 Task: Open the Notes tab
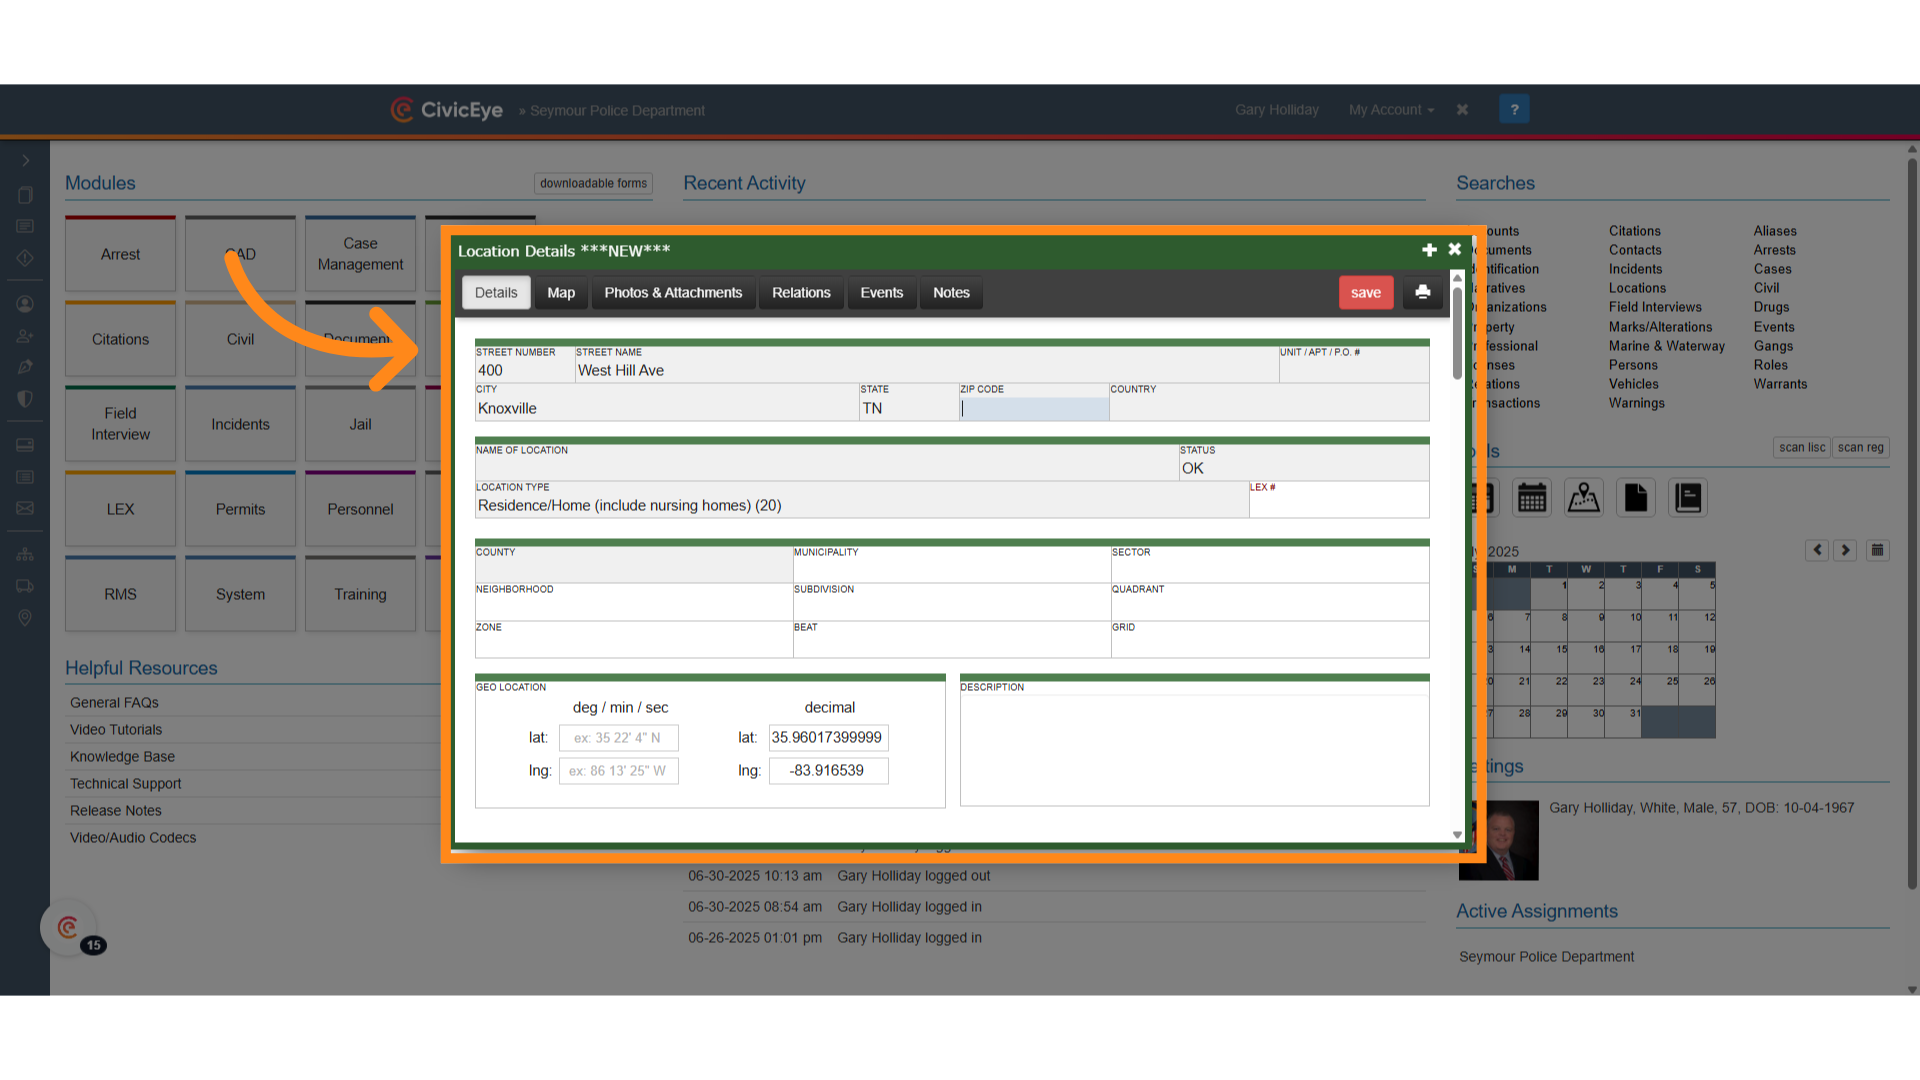tap(951, 292)
